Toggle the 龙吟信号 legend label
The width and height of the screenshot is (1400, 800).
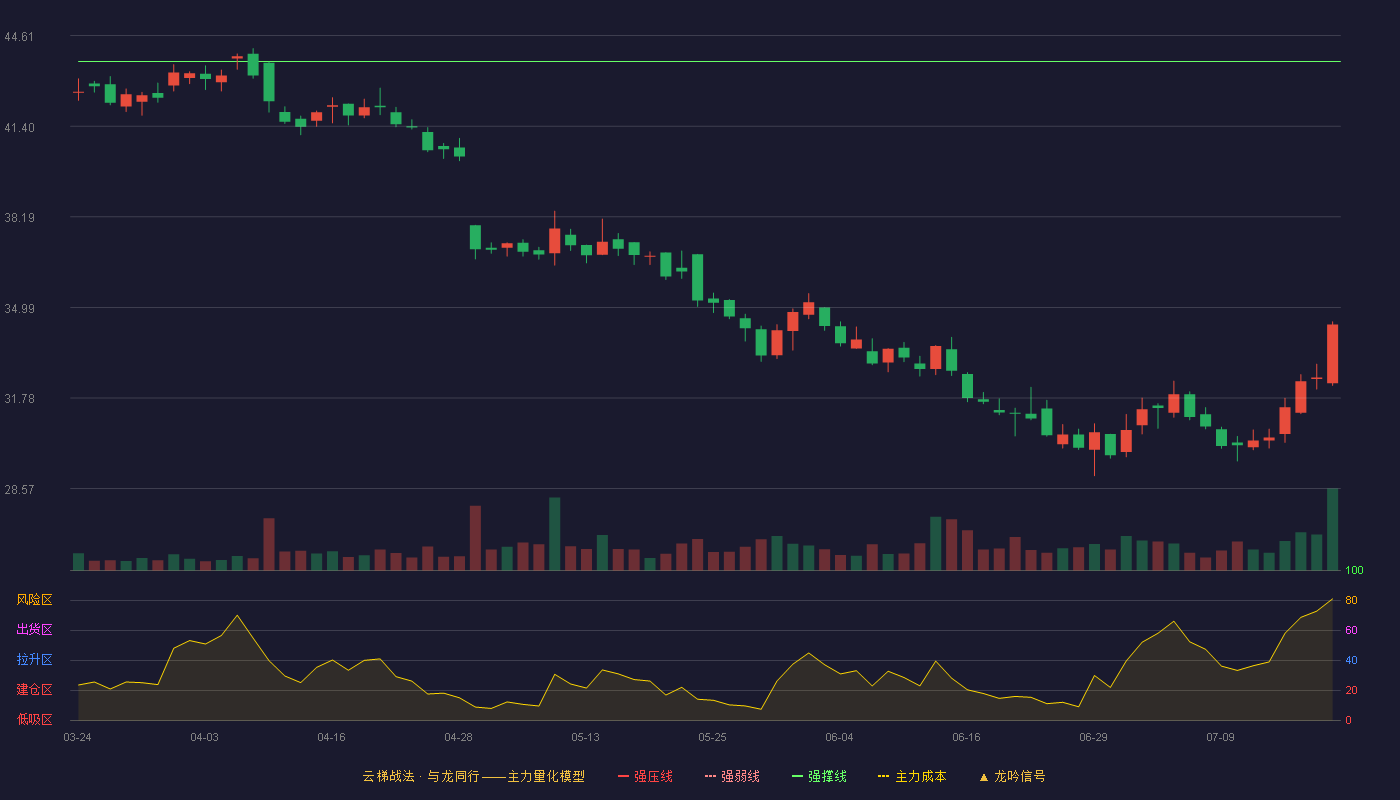(1019, 776)
